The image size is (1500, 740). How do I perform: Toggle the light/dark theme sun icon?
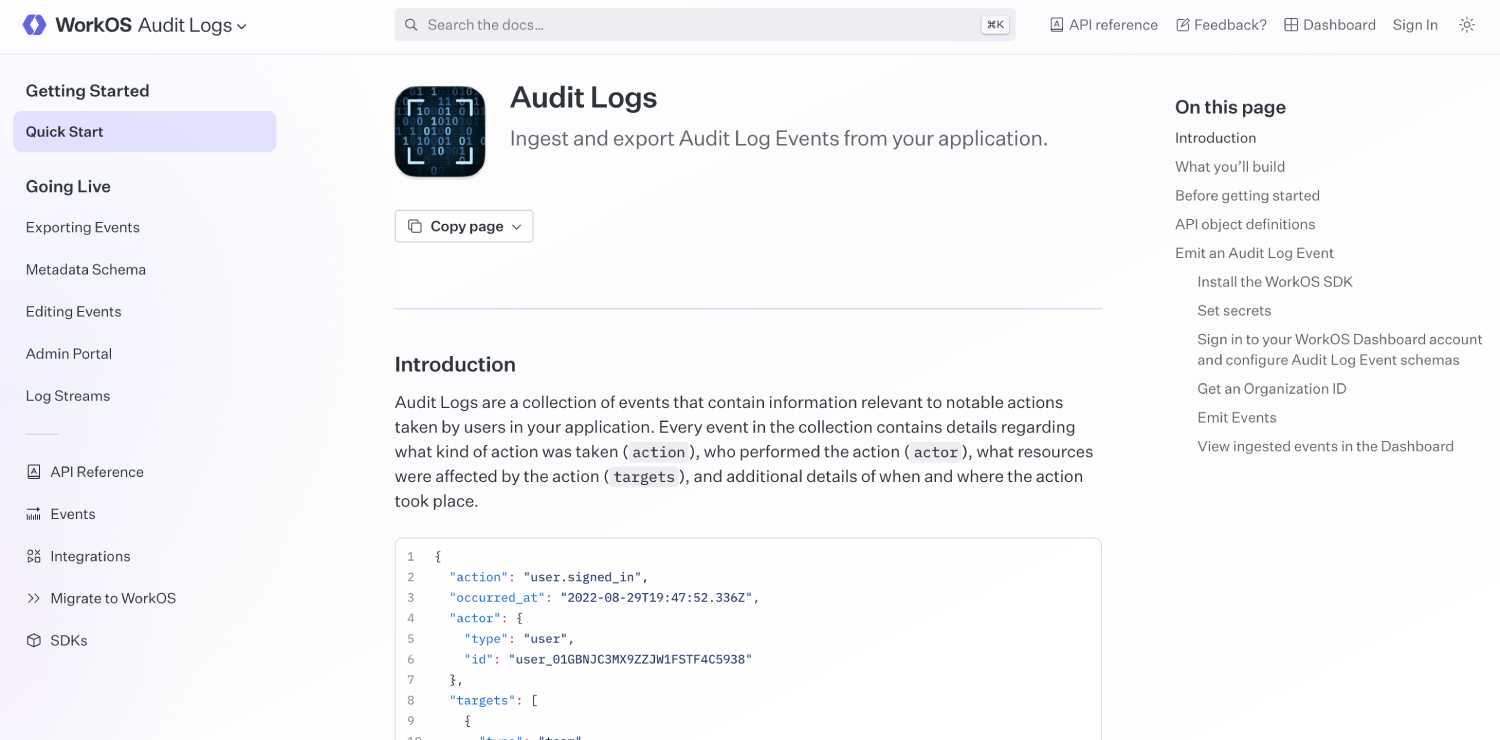[x=1467, y=25]
